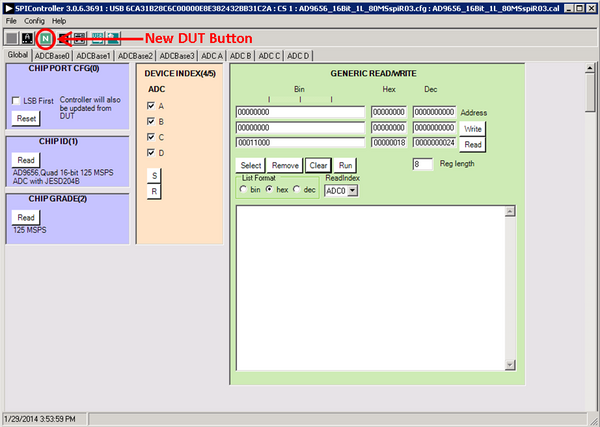Click the Remove button
The image size is (600, 427).
tap(285, 165)
